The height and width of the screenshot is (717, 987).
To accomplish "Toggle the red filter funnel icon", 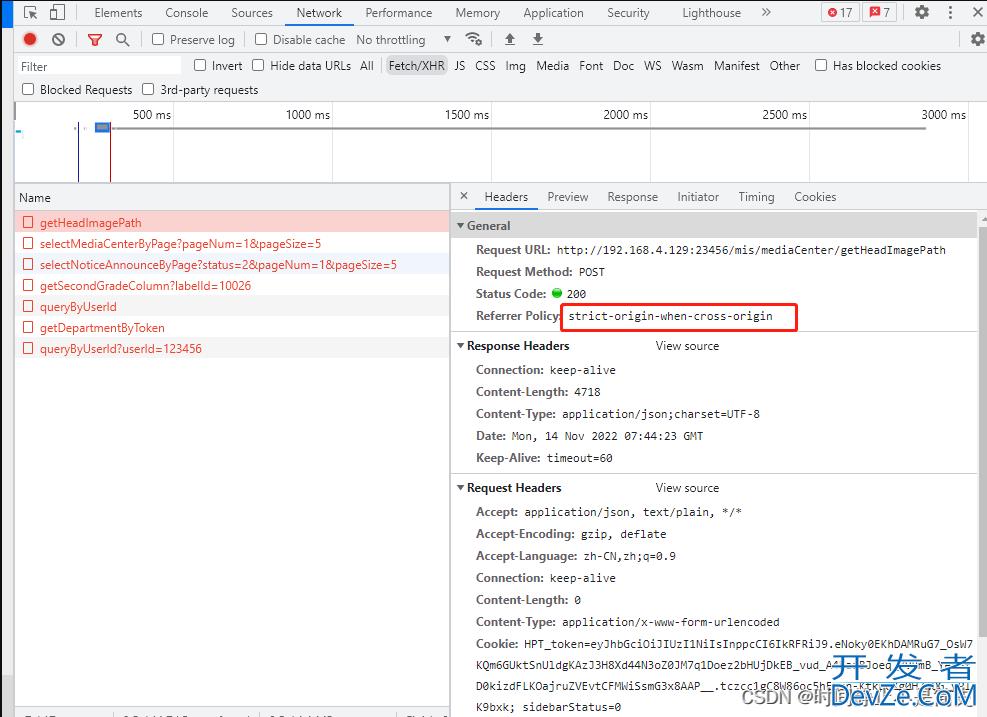I will pos(95,40).
